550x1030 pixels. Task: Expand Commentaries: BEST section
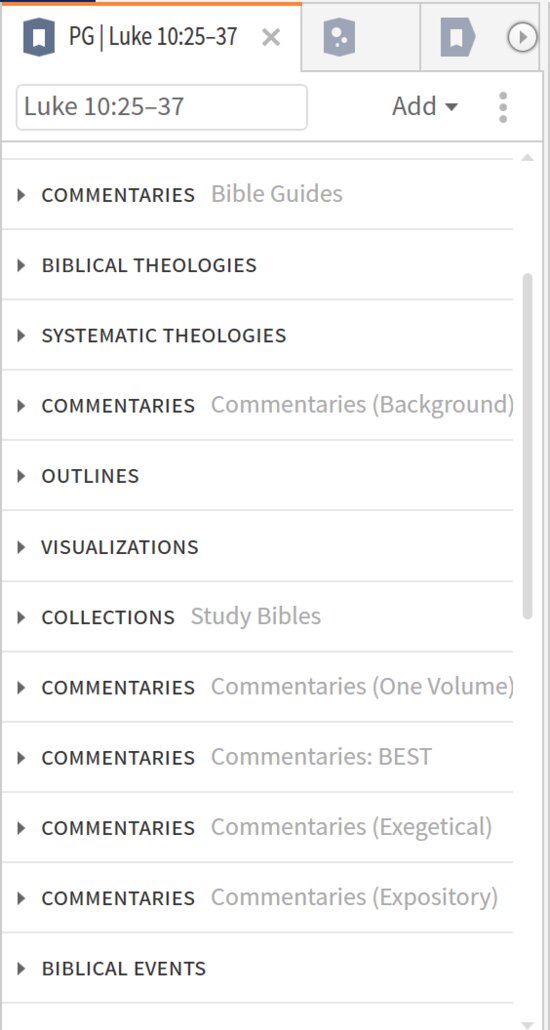(258, 757)
